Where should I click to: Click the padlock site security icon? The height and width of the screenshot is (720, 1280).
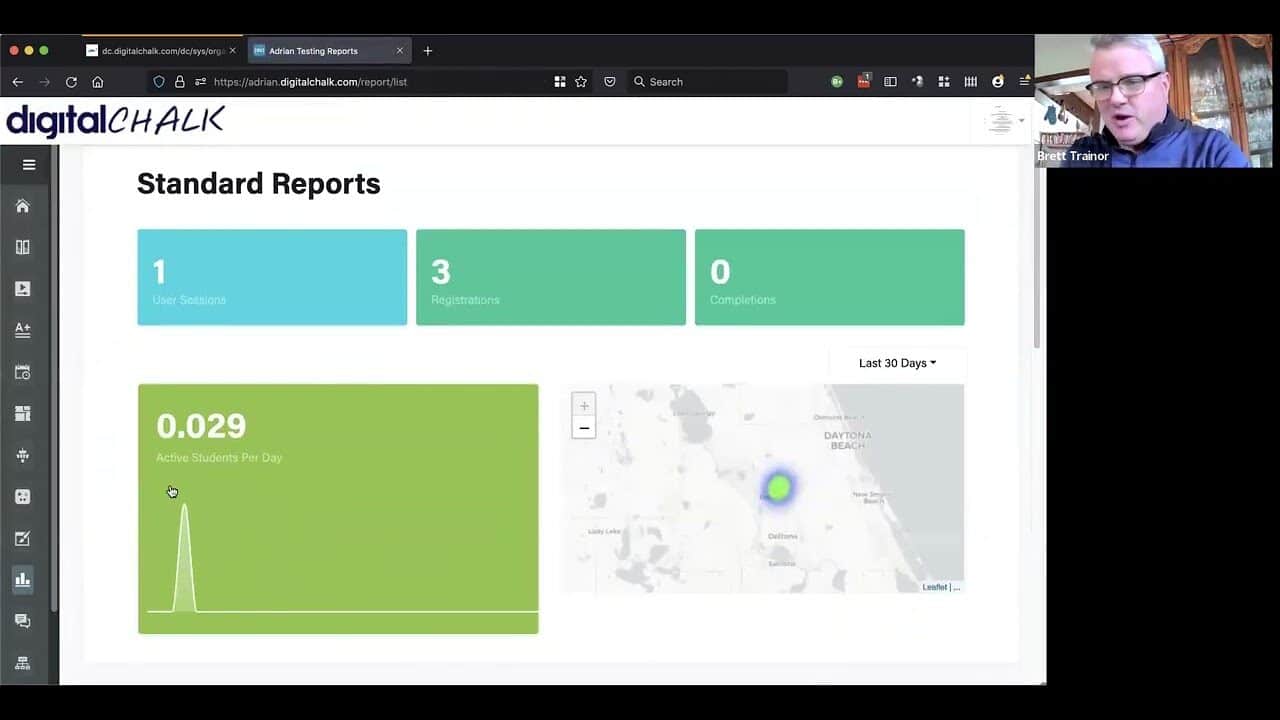coord(180,82)
